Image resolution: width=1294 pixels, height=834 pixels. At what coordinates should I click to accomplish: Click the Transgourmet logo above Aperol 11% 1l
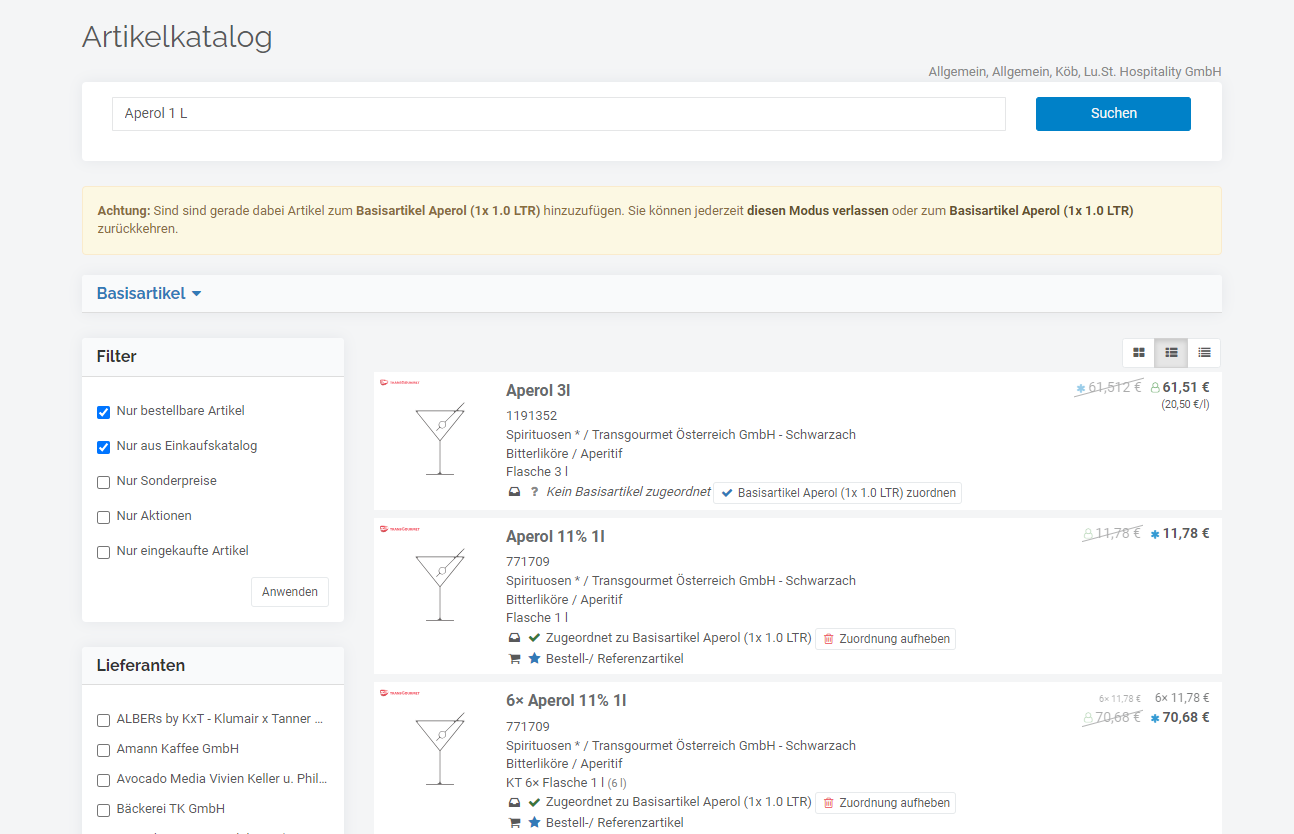pos(400,528)
